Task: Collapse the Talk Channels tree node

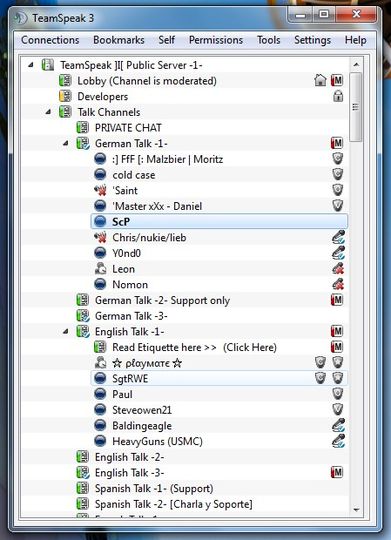Action: click(49, 112)
